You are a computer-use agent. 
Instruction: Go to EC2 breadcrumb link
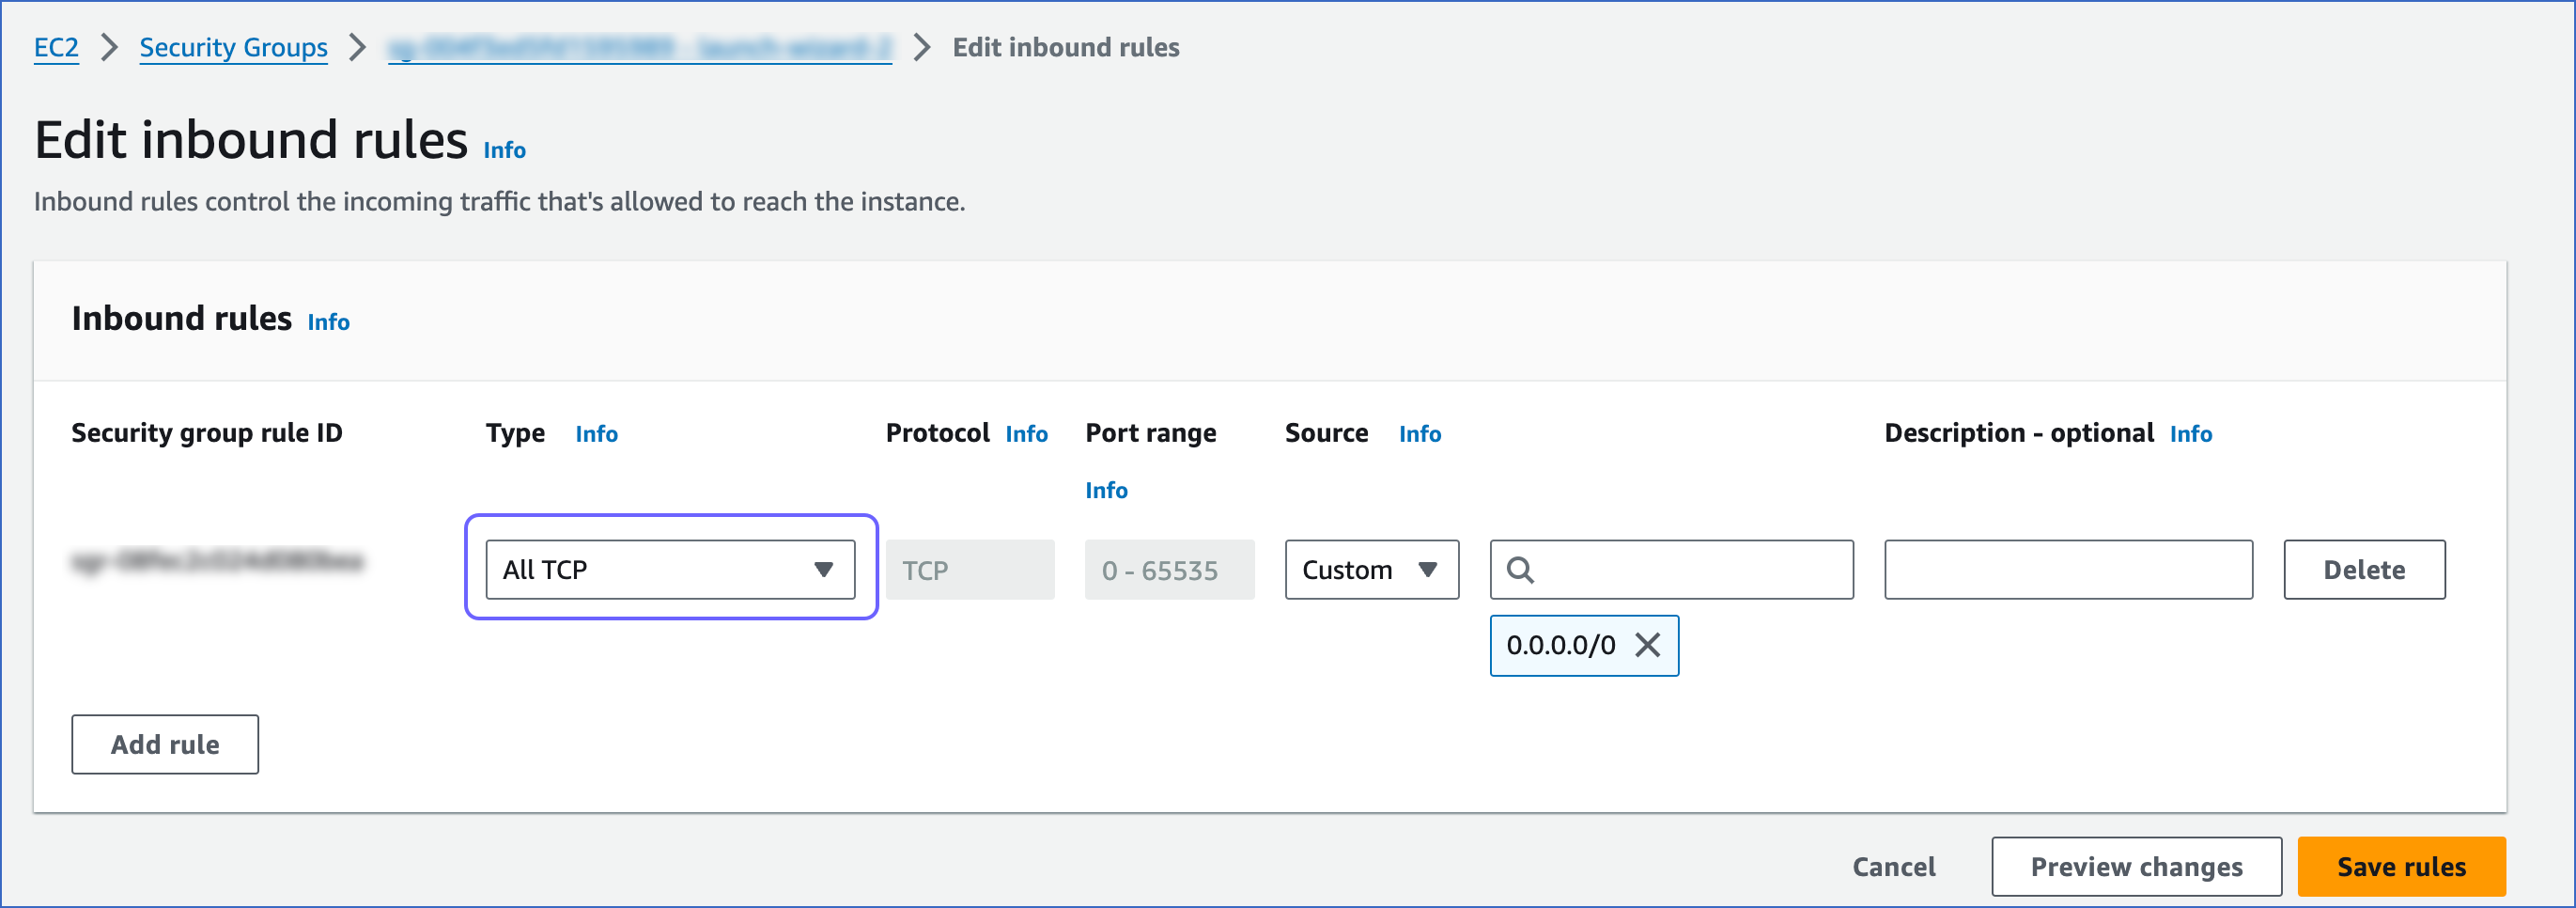pyautogui.click(x=56, y=47)
